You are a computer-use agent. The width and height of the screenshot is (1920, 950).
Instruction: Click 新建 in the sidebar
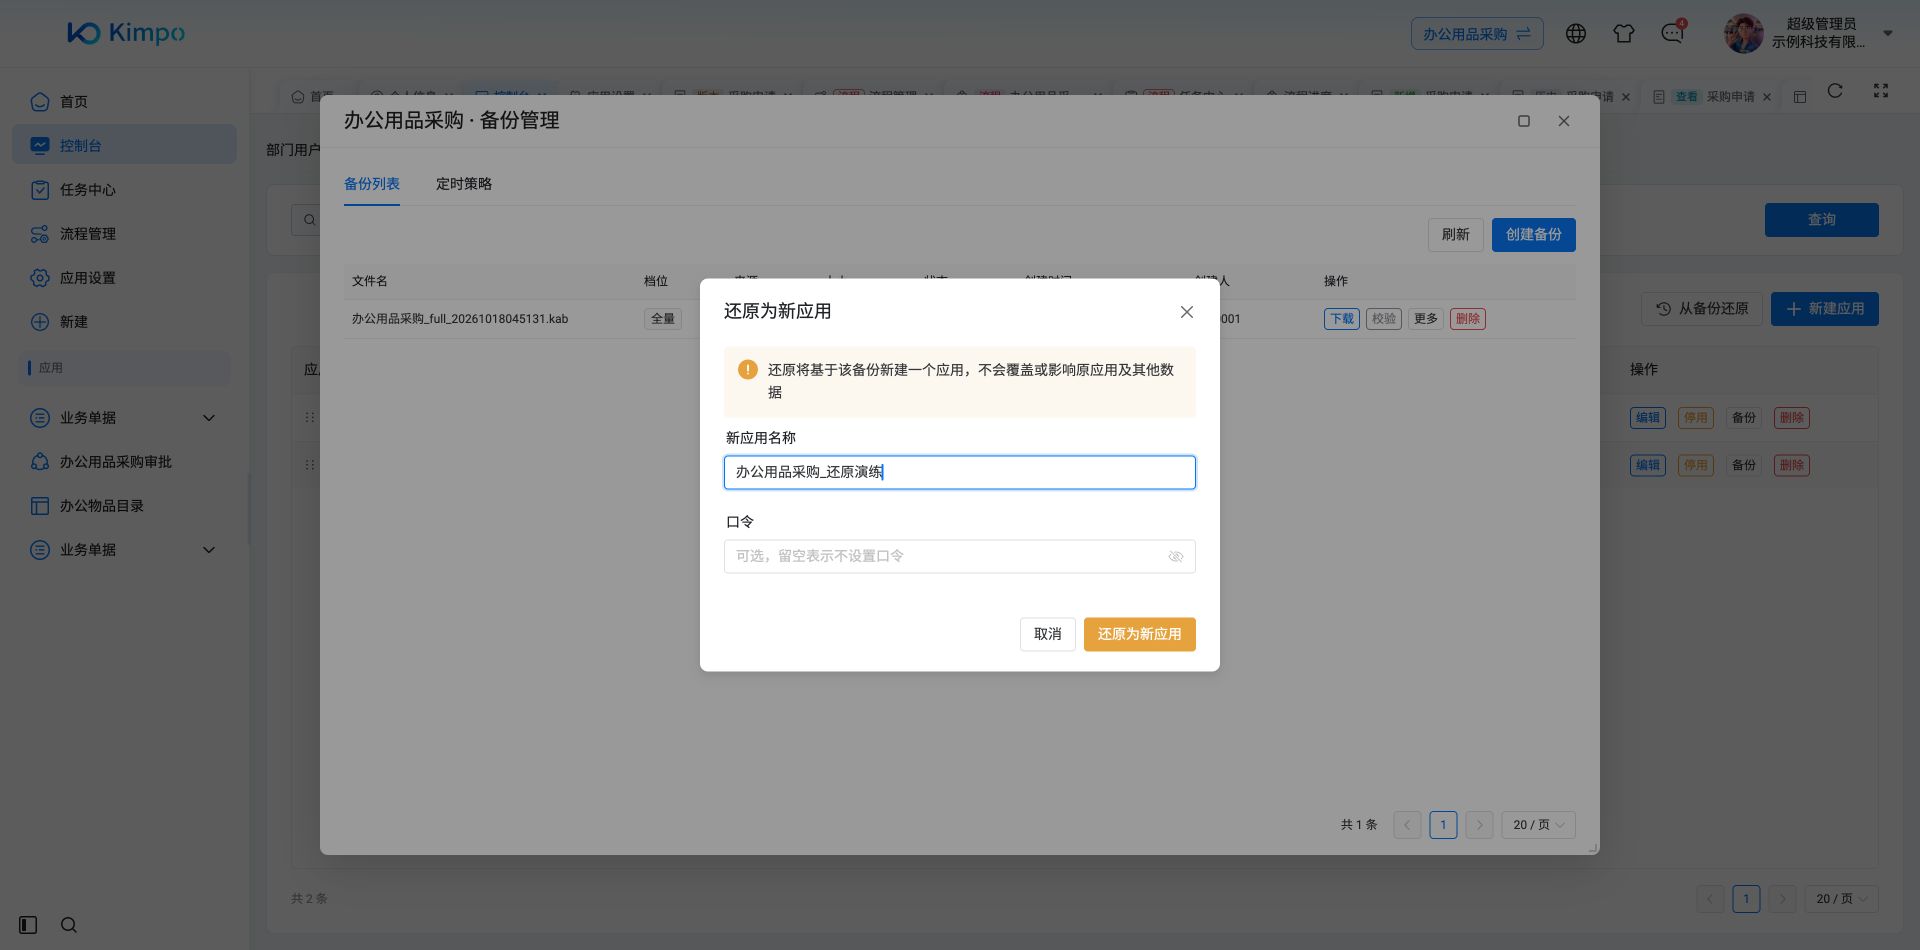(124, 322)
